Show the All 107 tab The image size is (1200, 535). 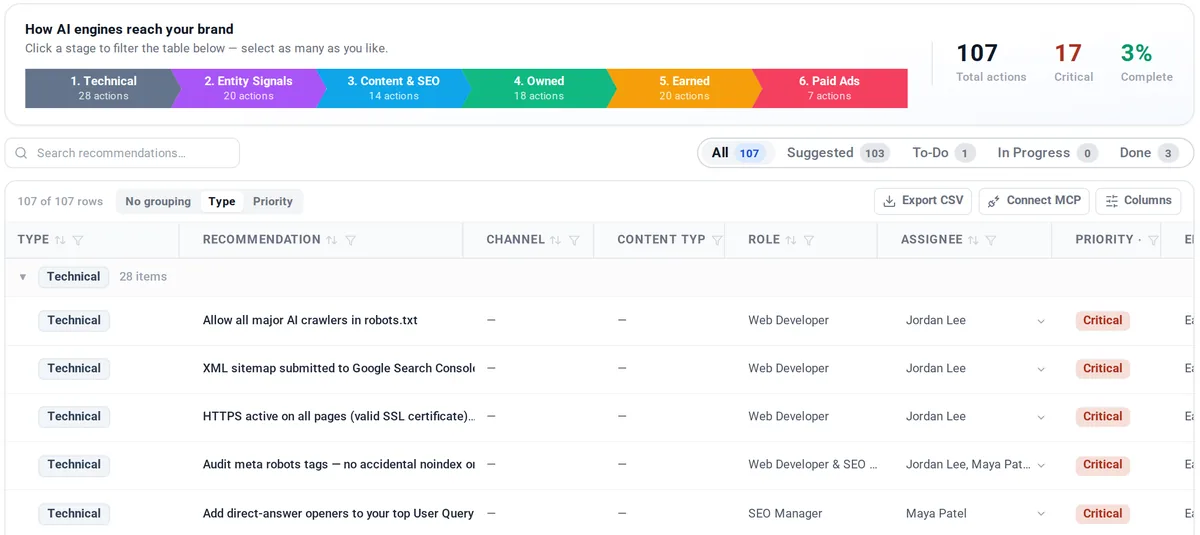pyautogui.click(x=736, y=153)
